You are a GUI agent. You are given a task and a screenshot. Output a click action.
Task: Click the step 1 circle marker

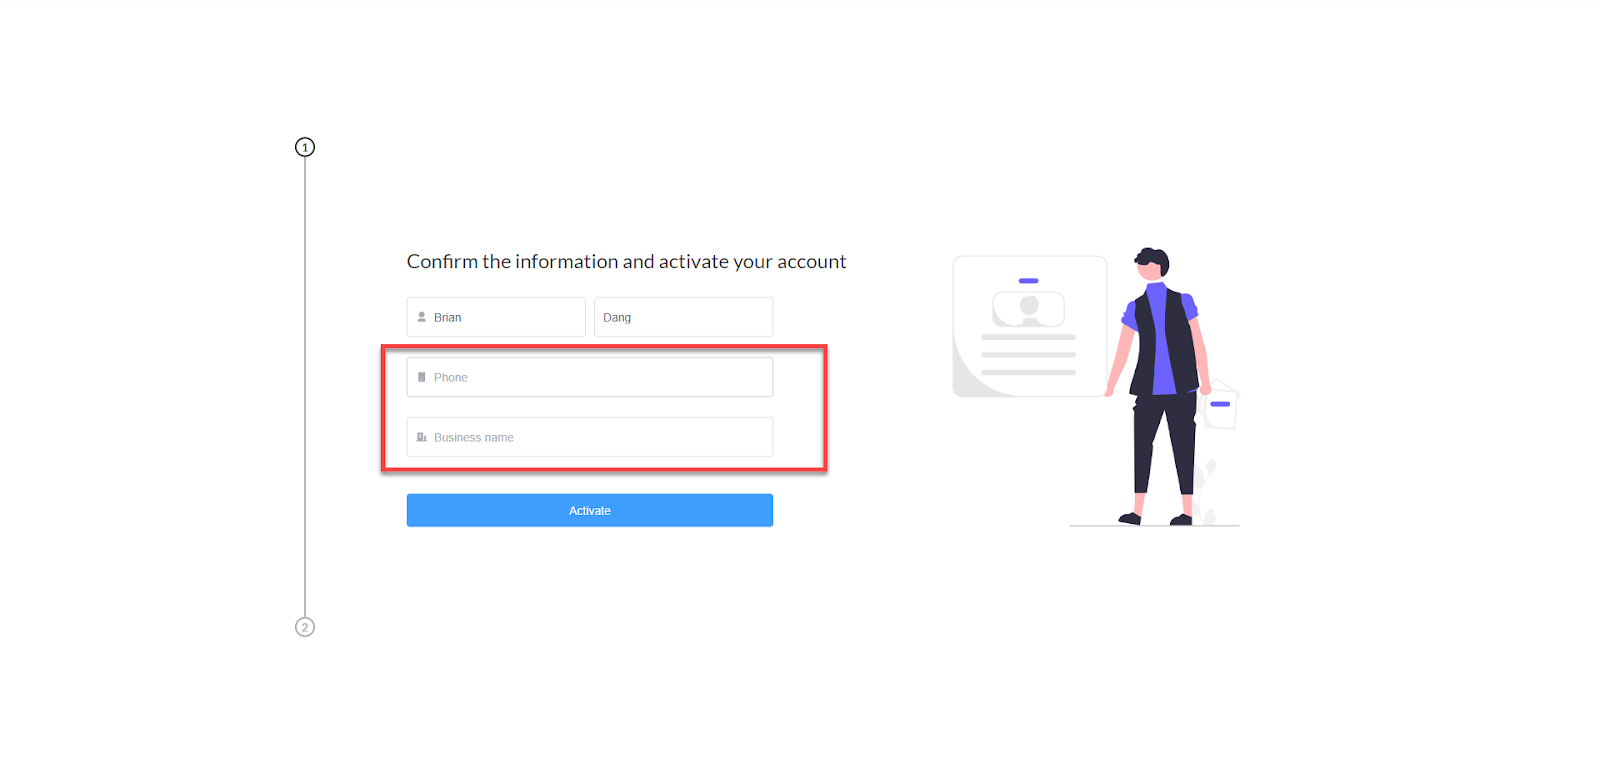pyautogui.click(x=305, y=147)
